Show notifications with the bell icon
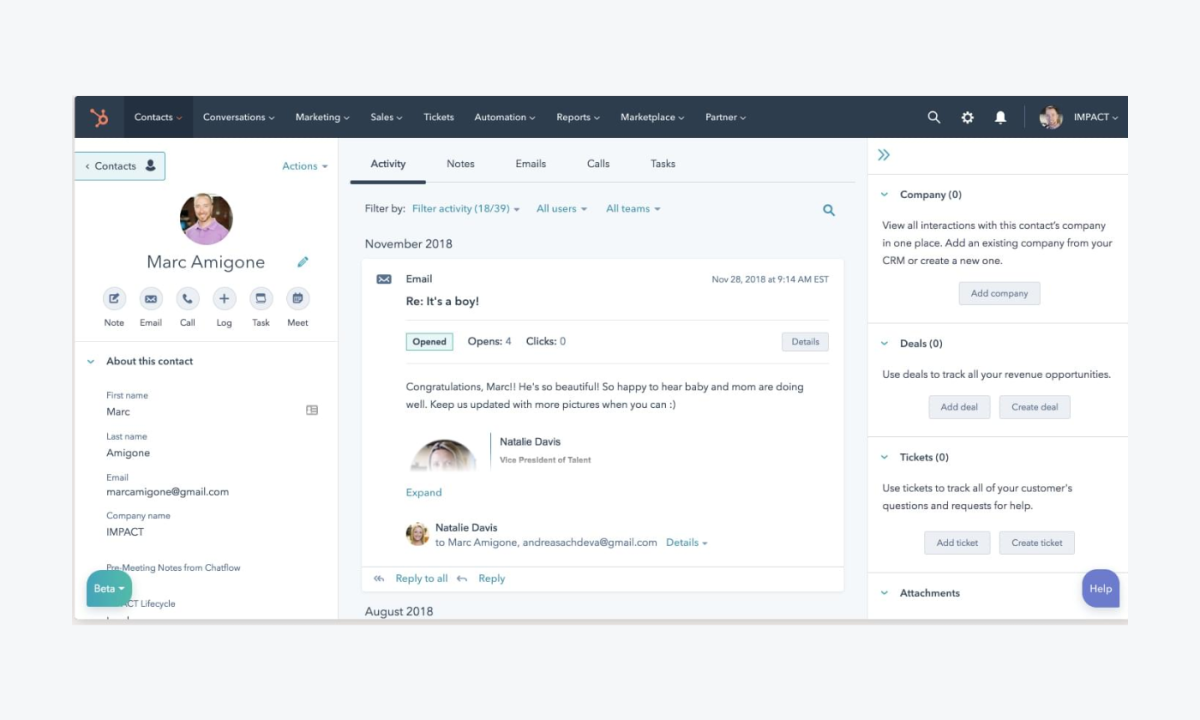Image resolution: width=1200 pixels, height=720 pixels. click(1000, 117)
